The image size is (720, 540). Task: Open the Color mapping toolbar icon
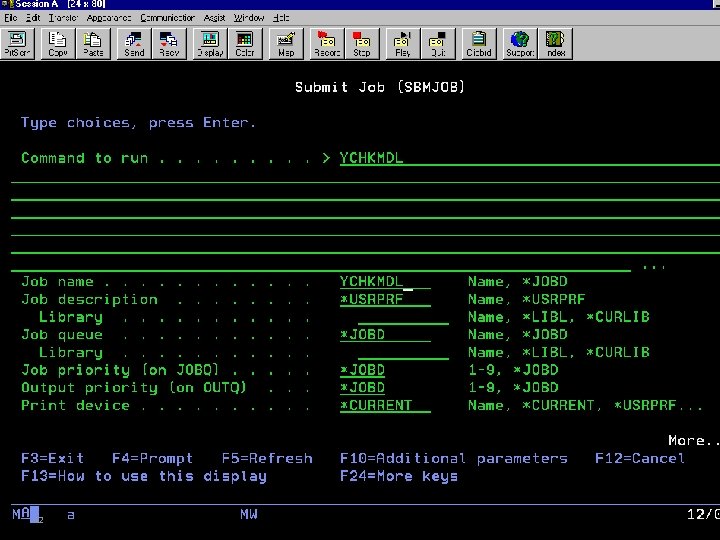coord(245,44)
